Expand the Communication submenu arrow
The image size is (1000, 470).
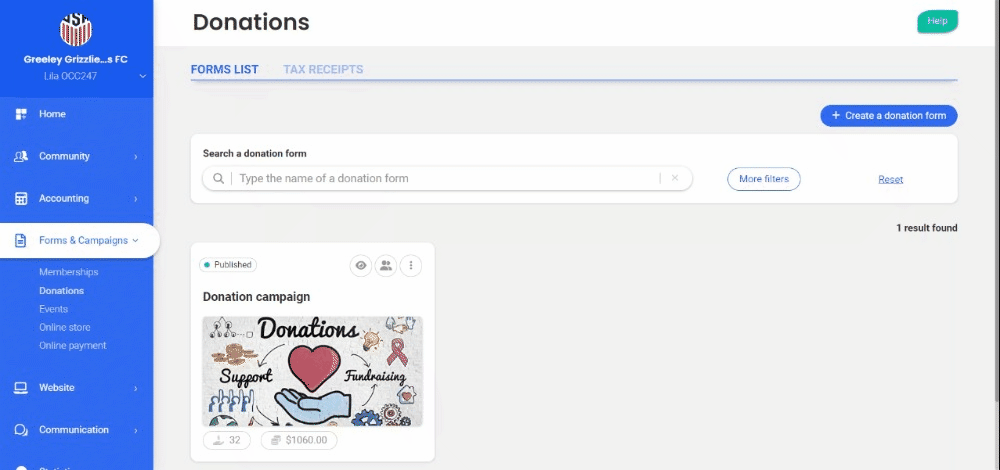pyautogui.click(x=136, y=430)
